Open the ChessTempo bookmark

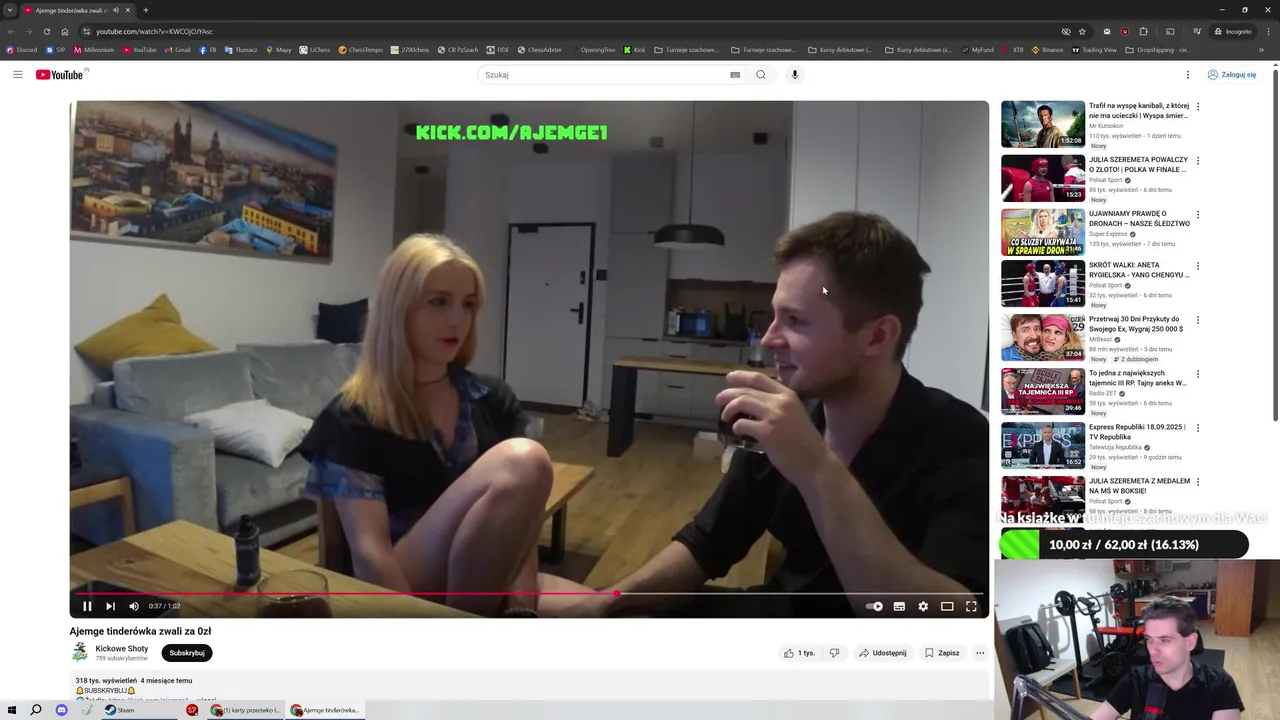click(x=361, y=50)
